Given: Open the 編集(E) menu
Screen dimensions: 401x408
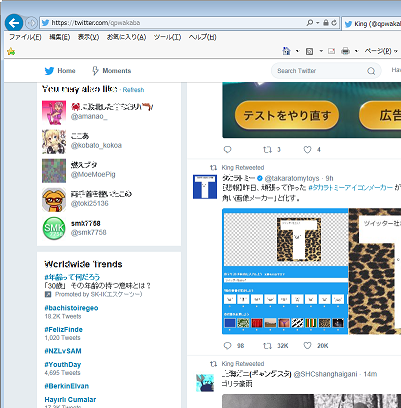Looking at the screenshot, I should click(60, 37).
